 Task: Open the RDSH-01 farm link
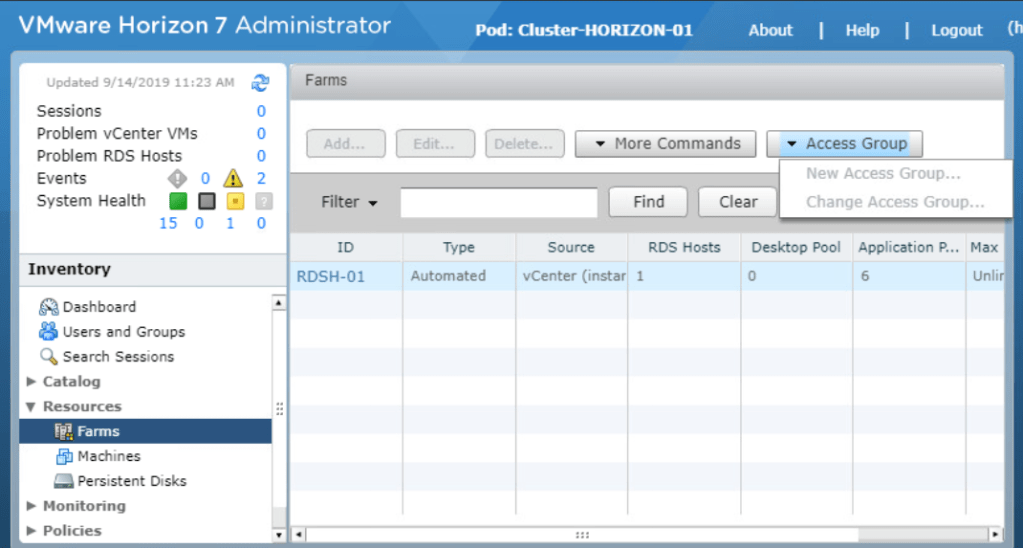coord(331,276)
